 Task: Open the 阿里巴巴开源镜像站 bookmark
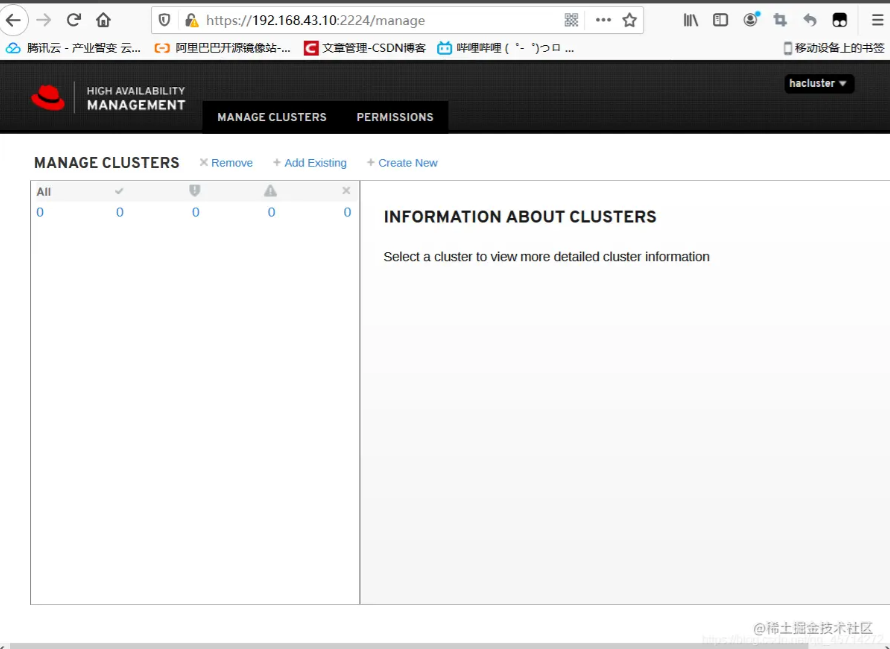222,48
